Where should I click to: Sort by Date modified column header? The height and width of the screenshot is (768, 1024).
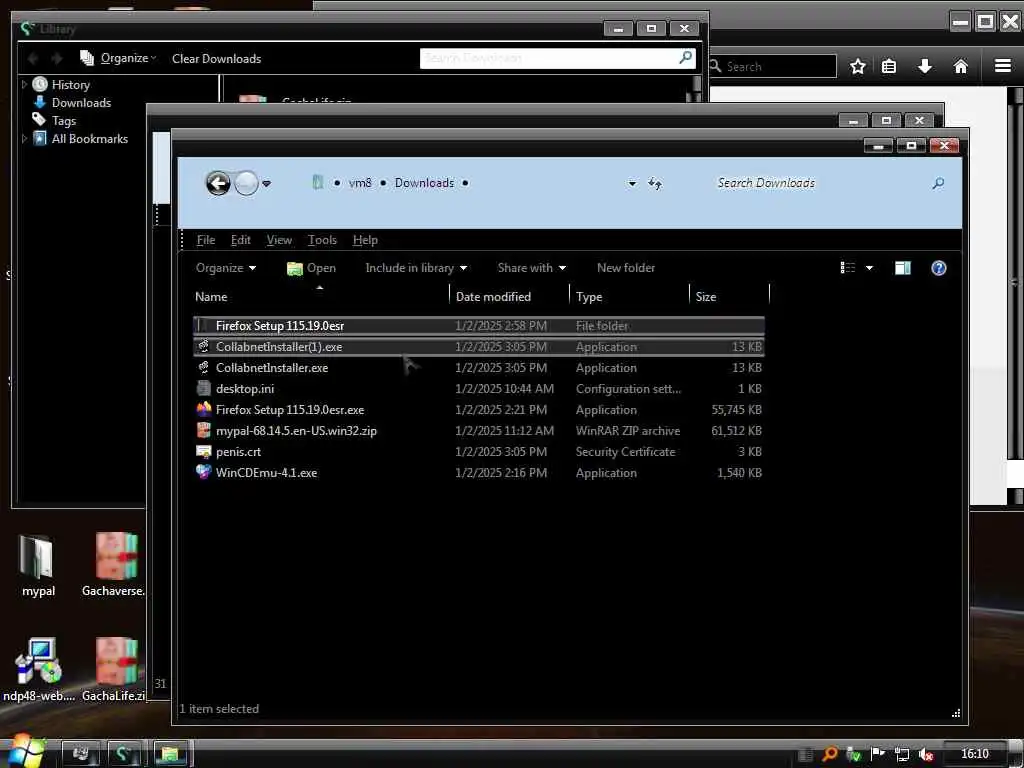[509, 296]
